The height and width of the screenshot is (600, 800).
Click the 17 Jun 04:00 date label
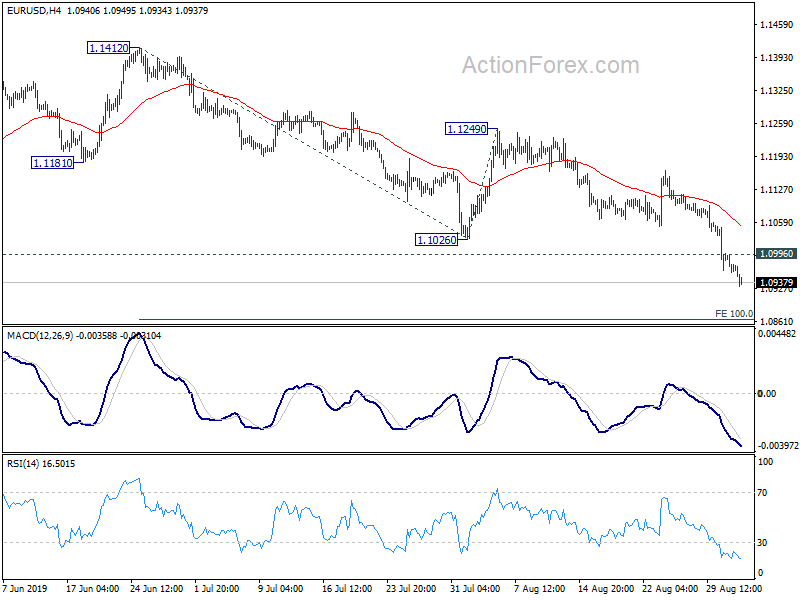(x=92, y=589)
